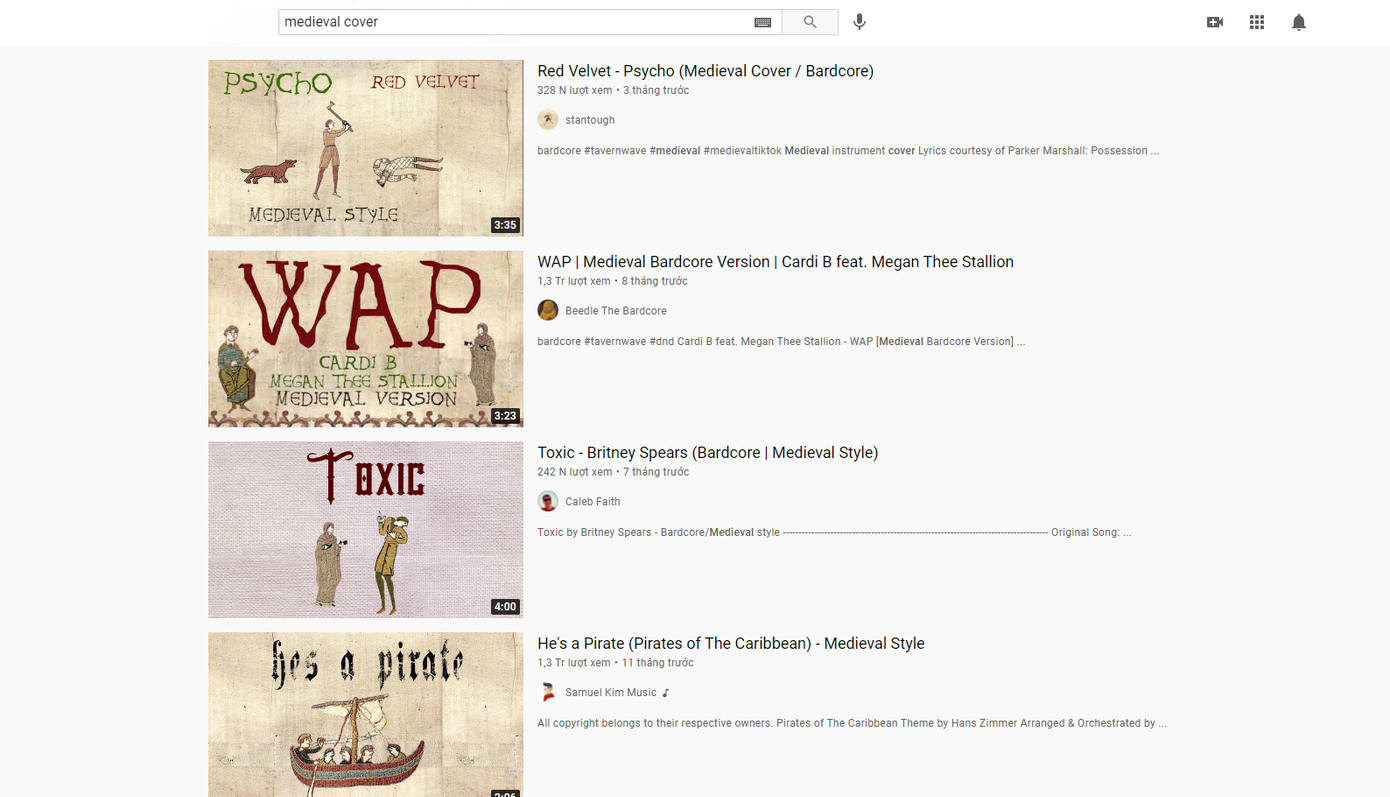Click Samuel Kim Music channel avatar
Viewport: 1390px width, 797px height.
[548, 692]
